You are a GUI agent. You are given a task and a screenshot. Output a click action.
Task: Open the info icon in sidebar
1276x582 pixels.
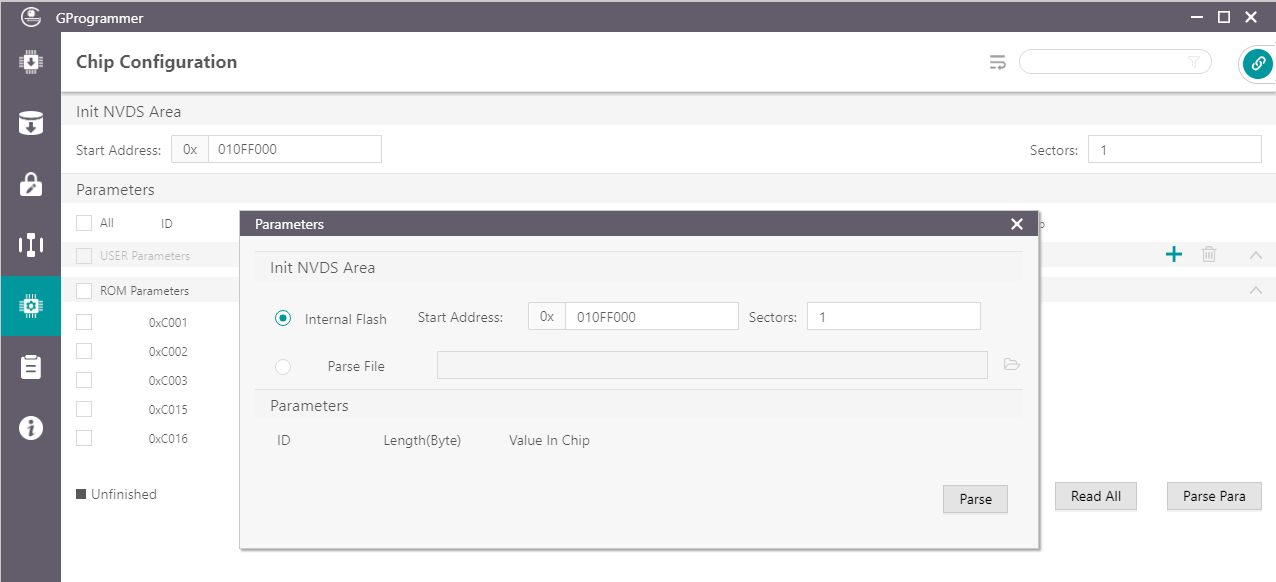click(30, 428)
